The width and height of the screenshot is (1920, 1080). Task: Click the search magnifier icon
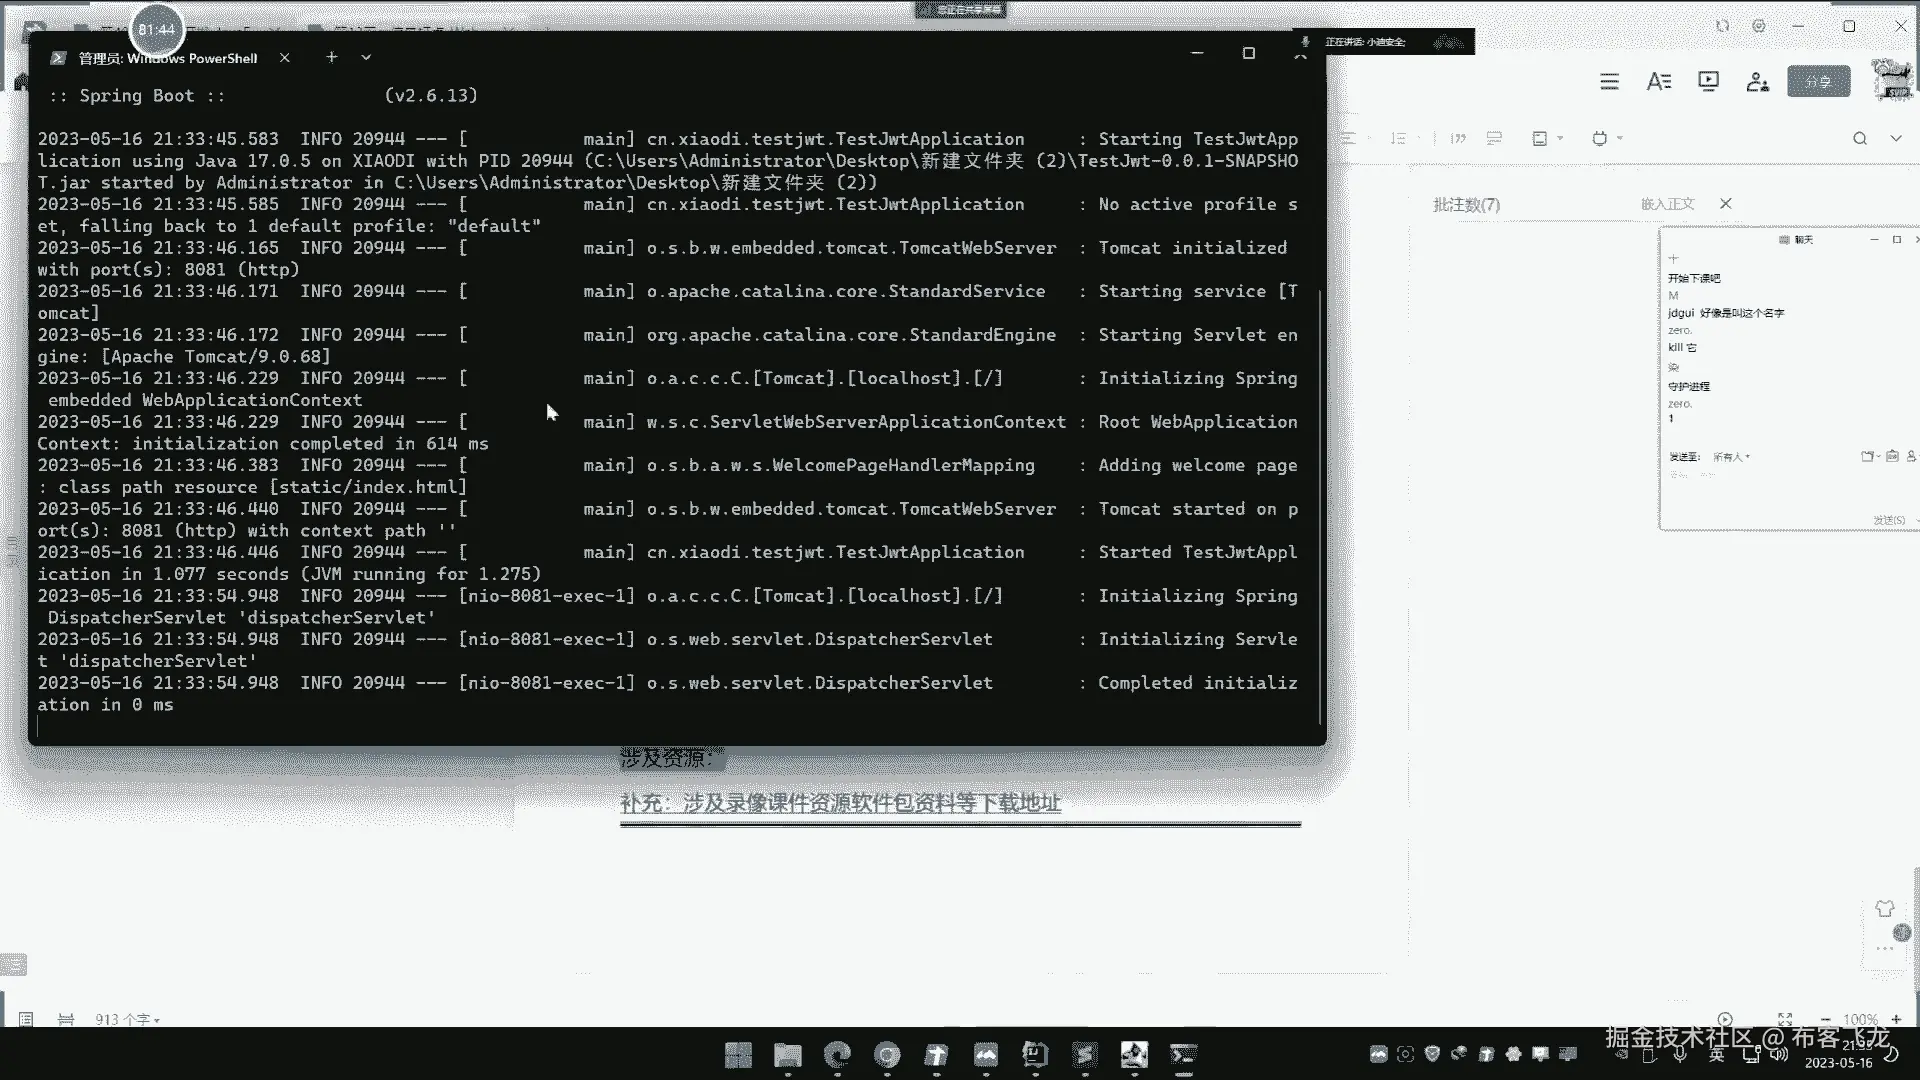1860,139
